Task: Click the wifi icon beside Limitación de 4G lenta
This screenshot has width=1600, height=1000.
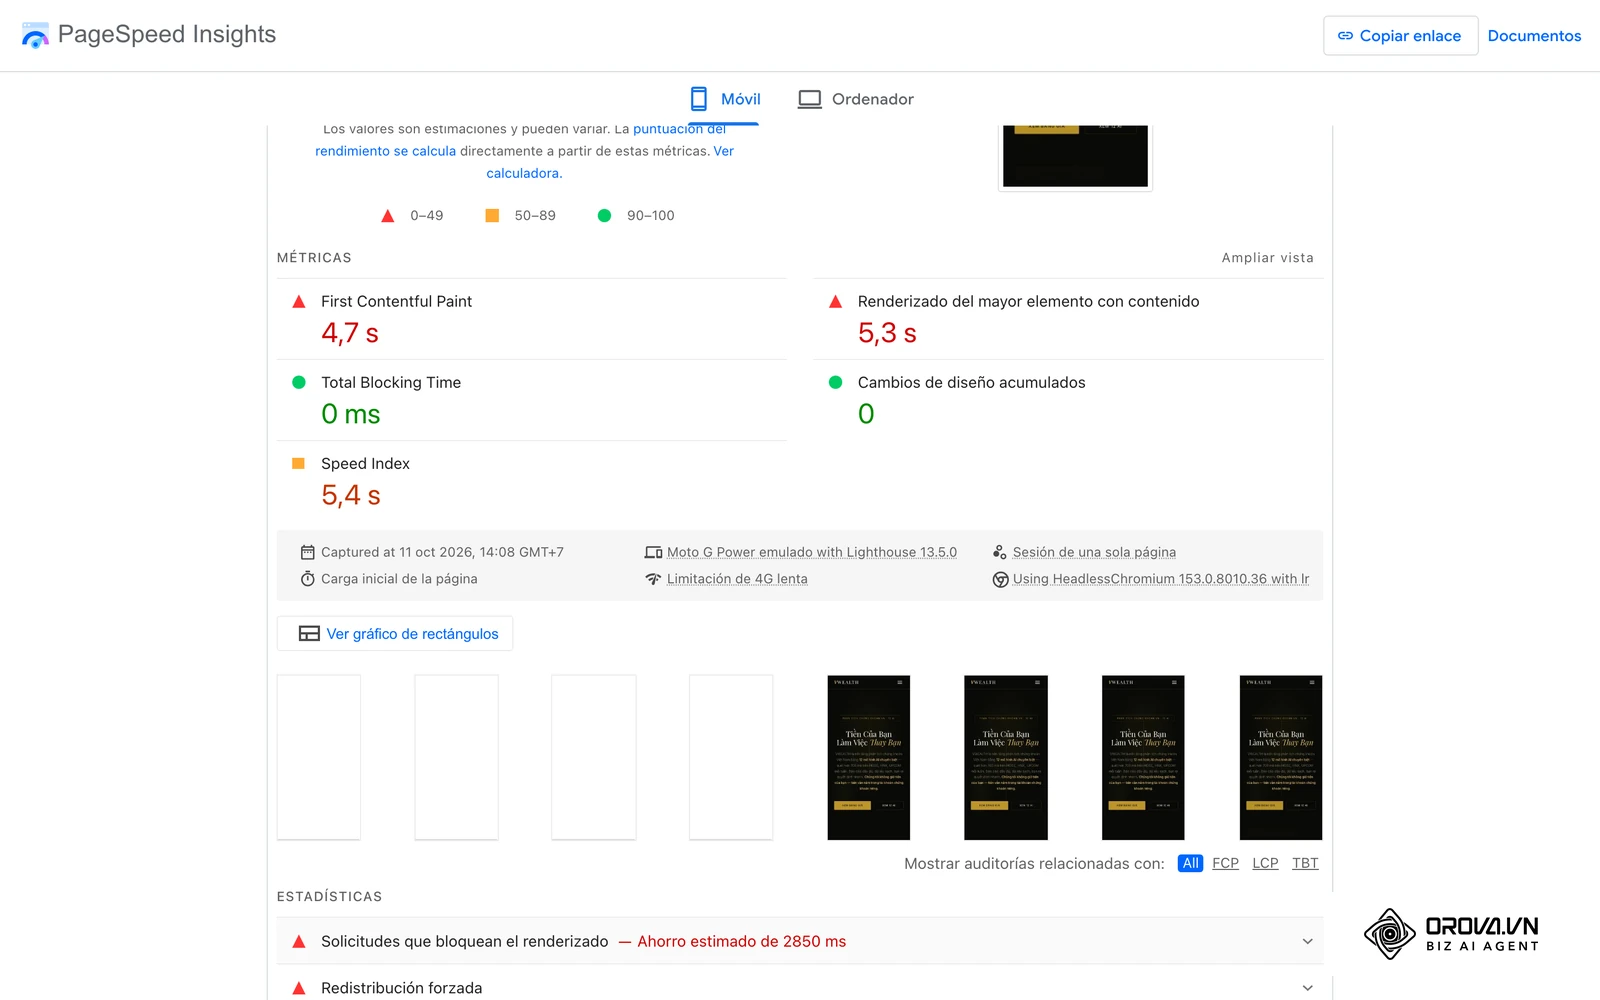Action: coord(653,579)
